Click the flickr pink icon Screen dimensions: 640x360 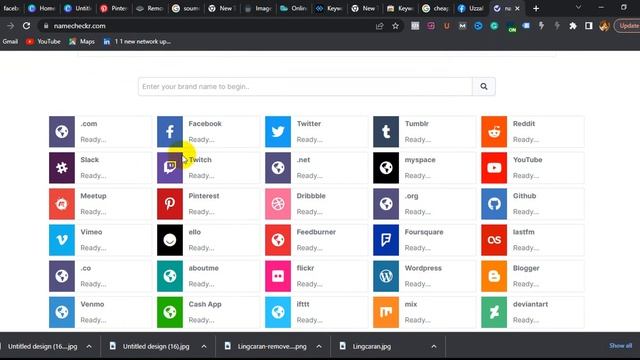278,276
